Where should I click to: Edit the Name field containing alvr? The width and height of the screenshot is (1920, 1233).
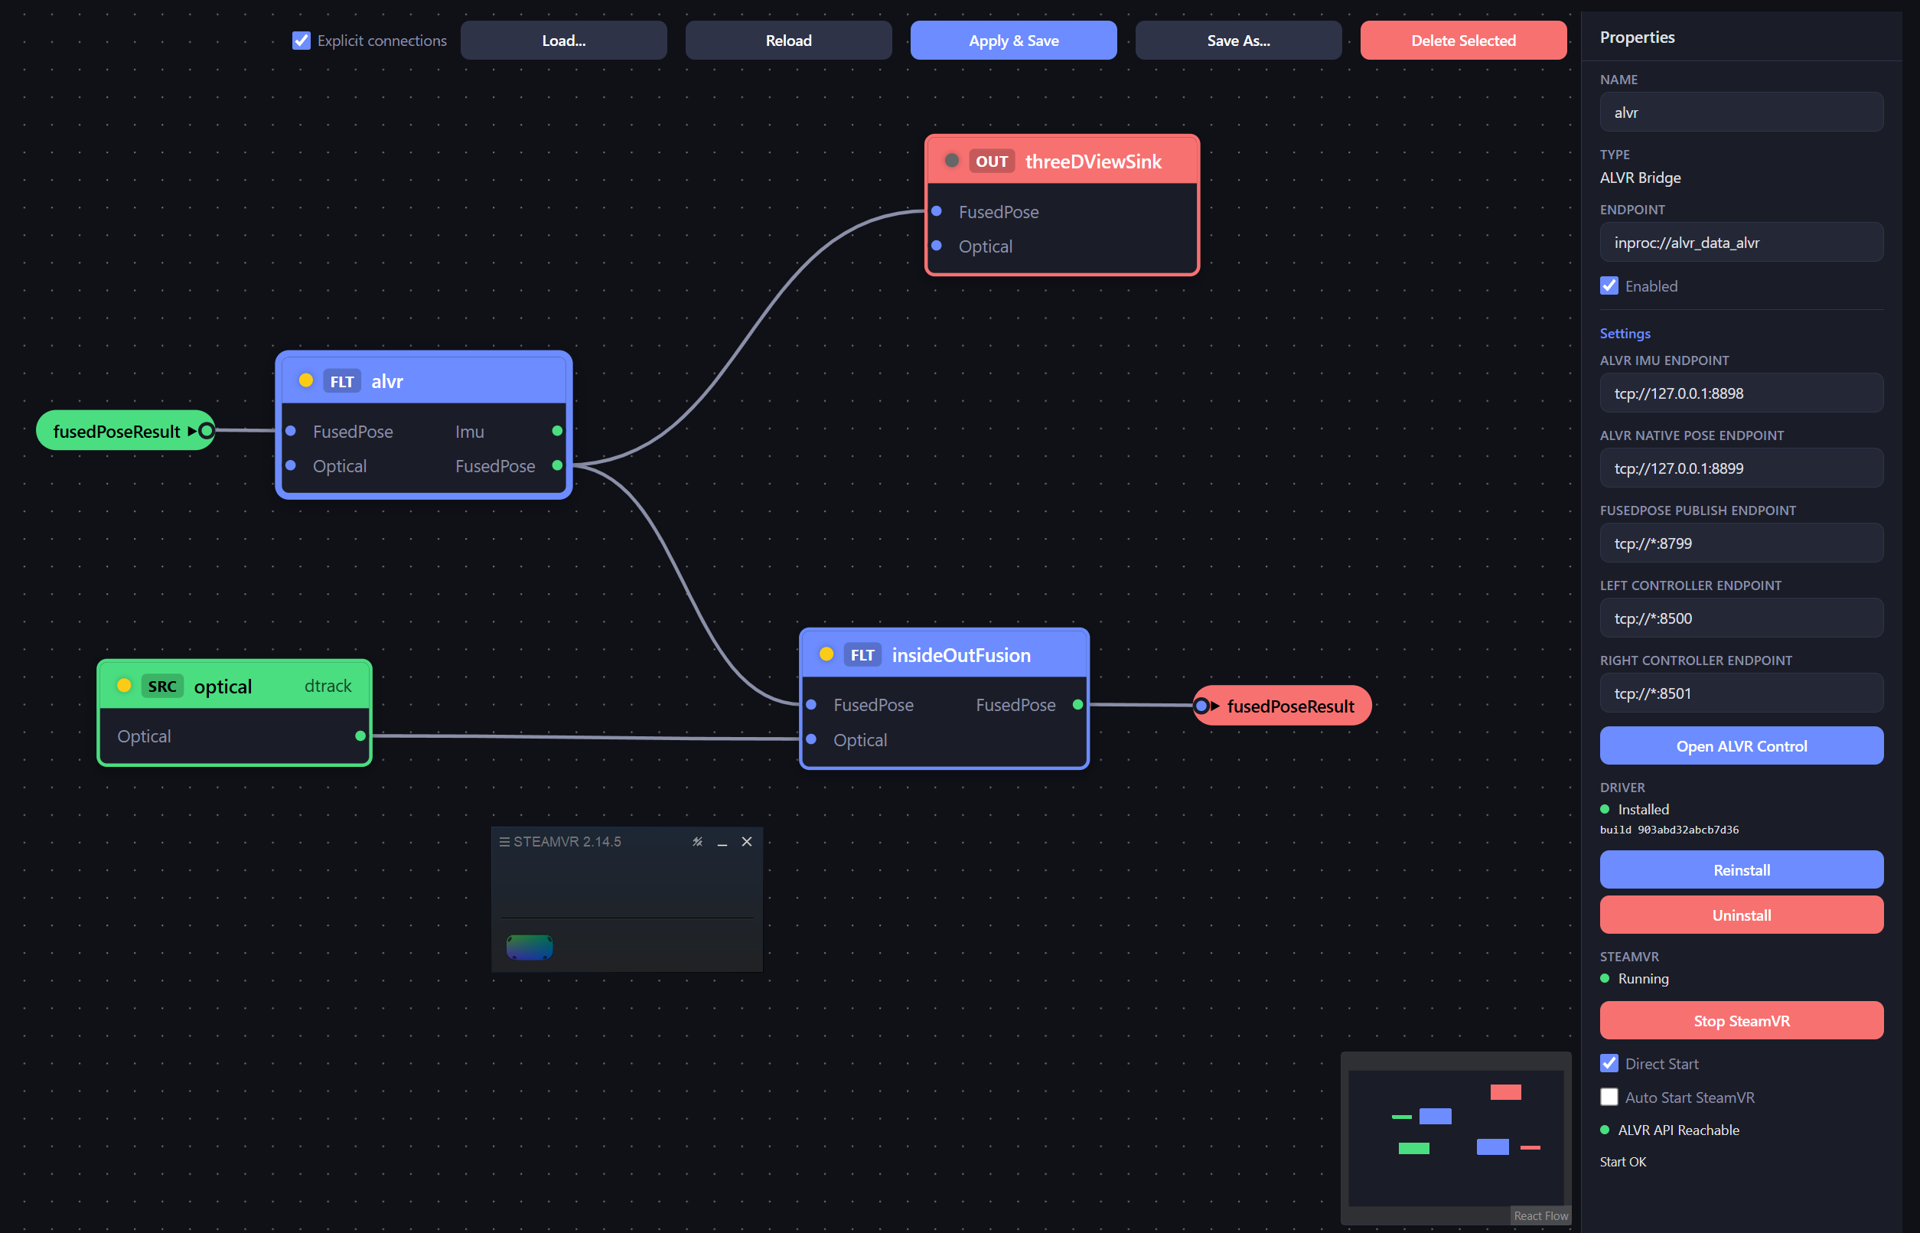pyautogui.click(x=1741, y=112)
